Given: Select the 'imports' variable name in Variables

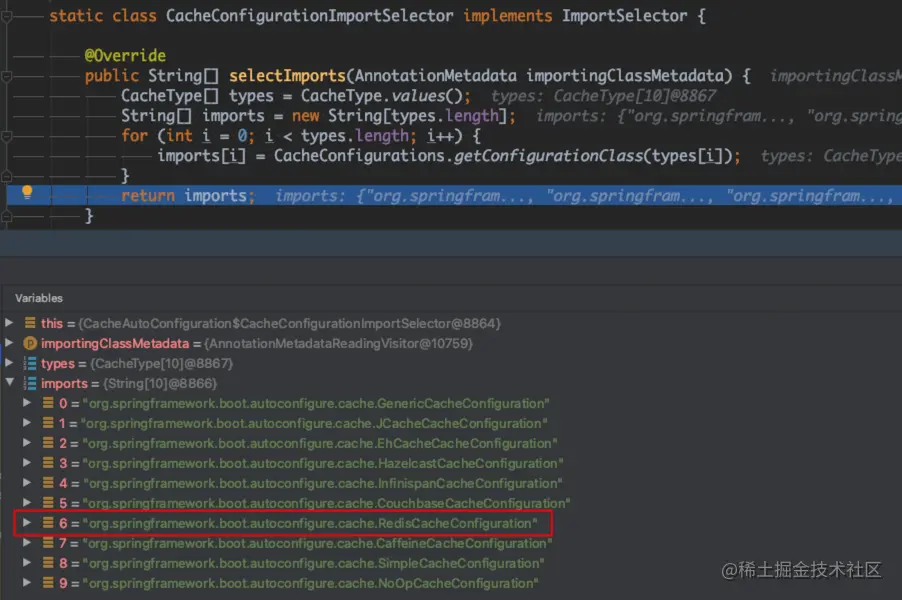Looking at the screenshot, I should (64, 384).
